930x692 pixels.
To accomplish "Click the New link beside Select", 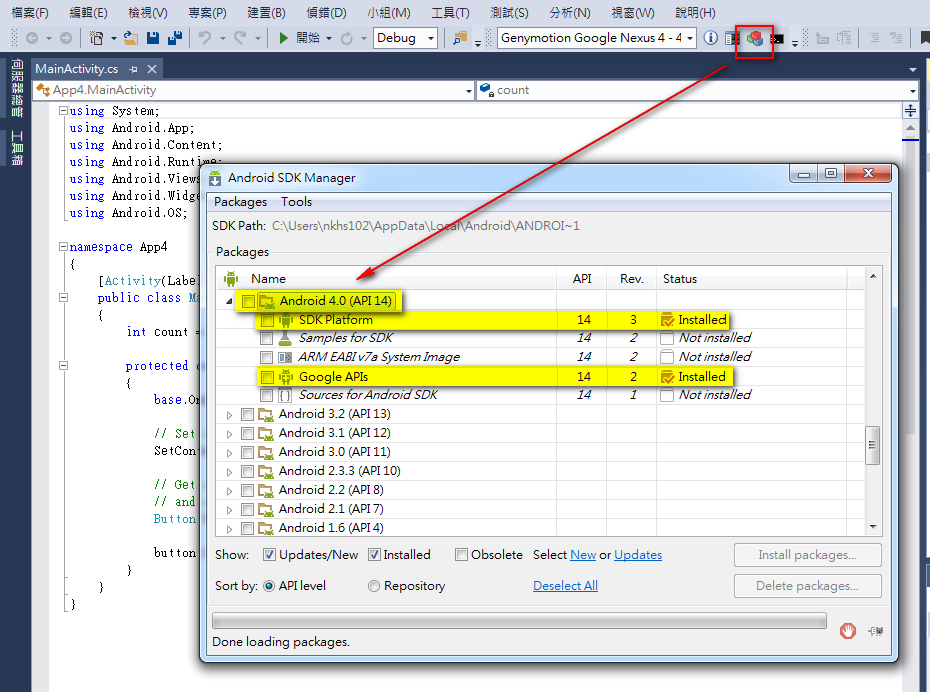I will point(582,555).
